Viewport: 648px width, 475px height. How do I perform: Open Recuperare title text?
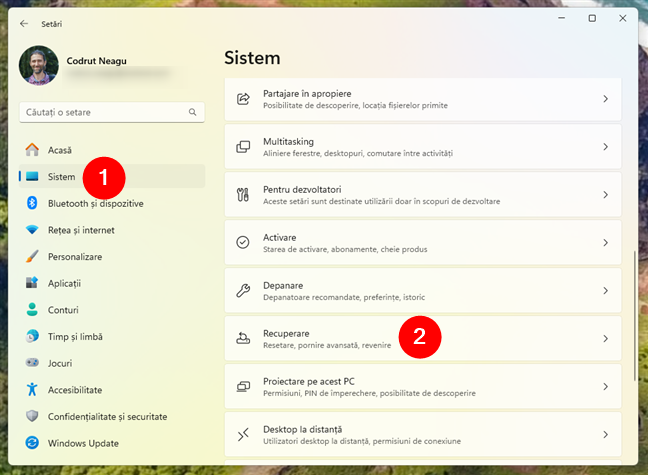coord(286,334)
